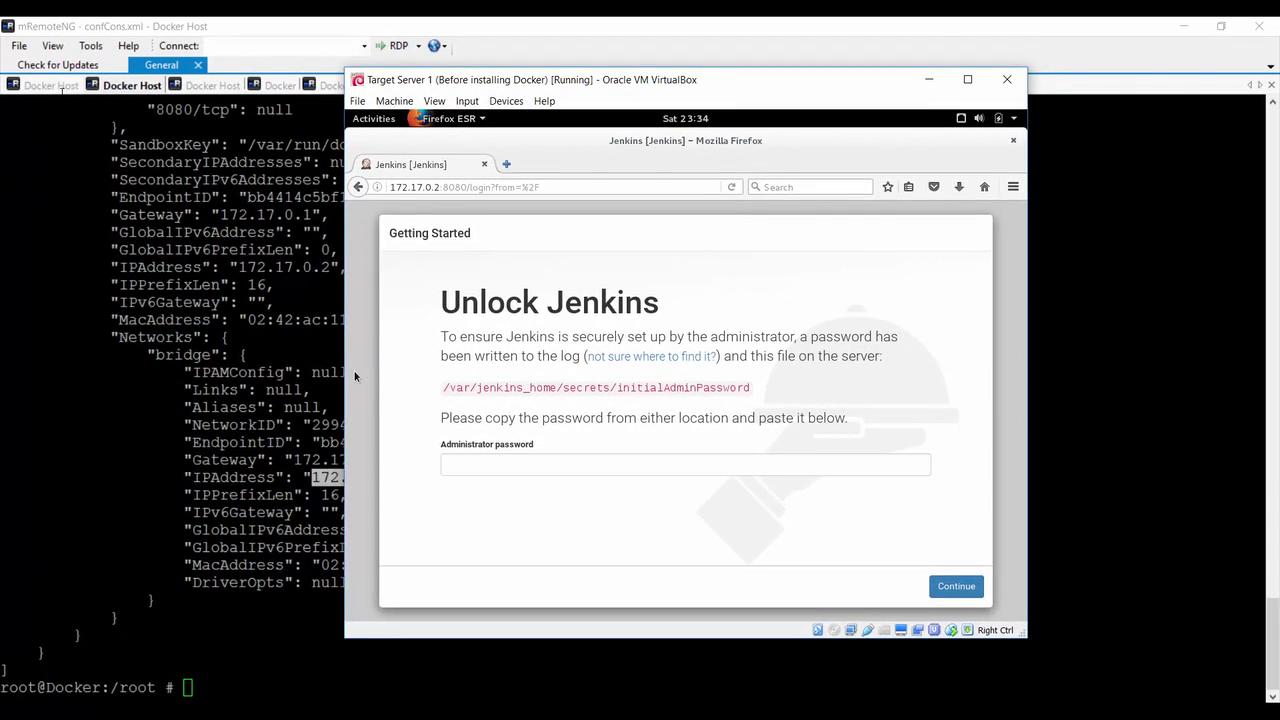Image resolution: width=1280 pixels, height=720 pixels.
Task: Click the site information icon in URL bar
Action: click(x=378, y=187)
